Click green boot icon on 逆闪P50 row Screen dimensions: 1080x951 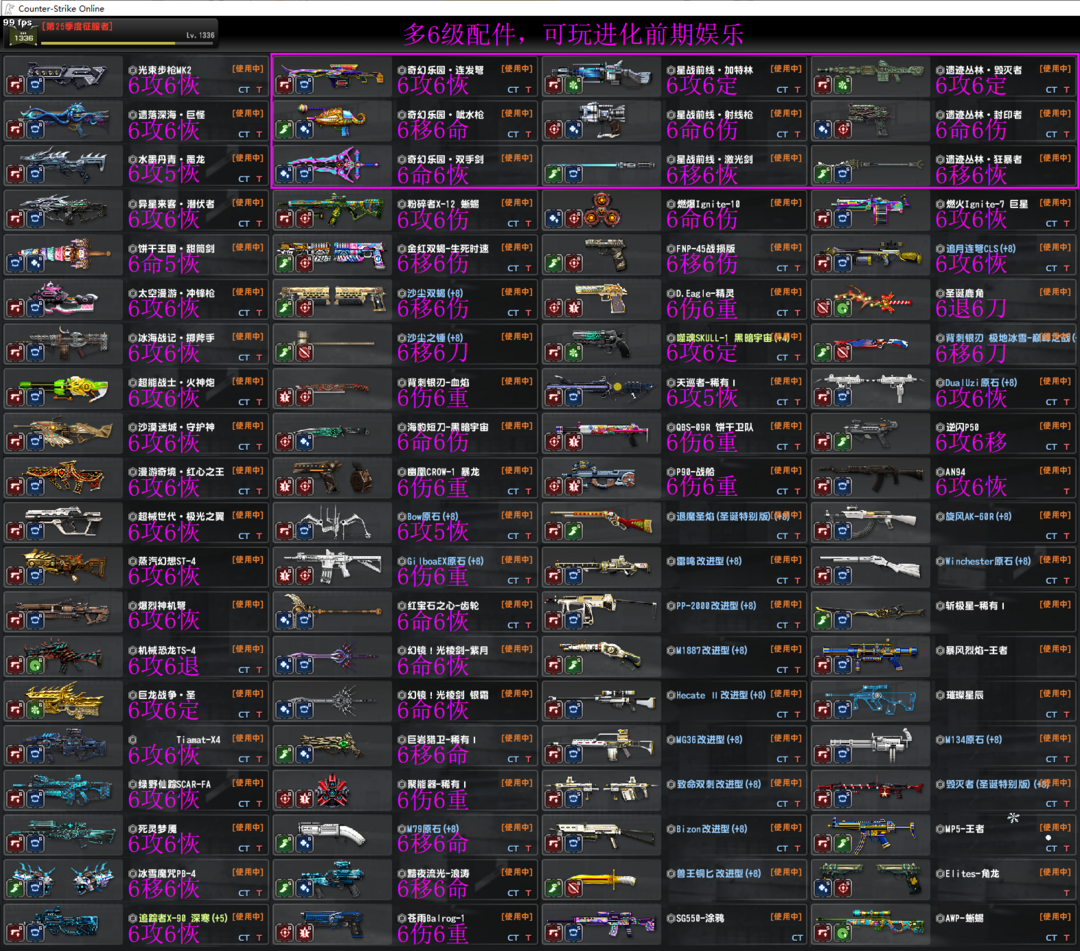coord(842,443)
